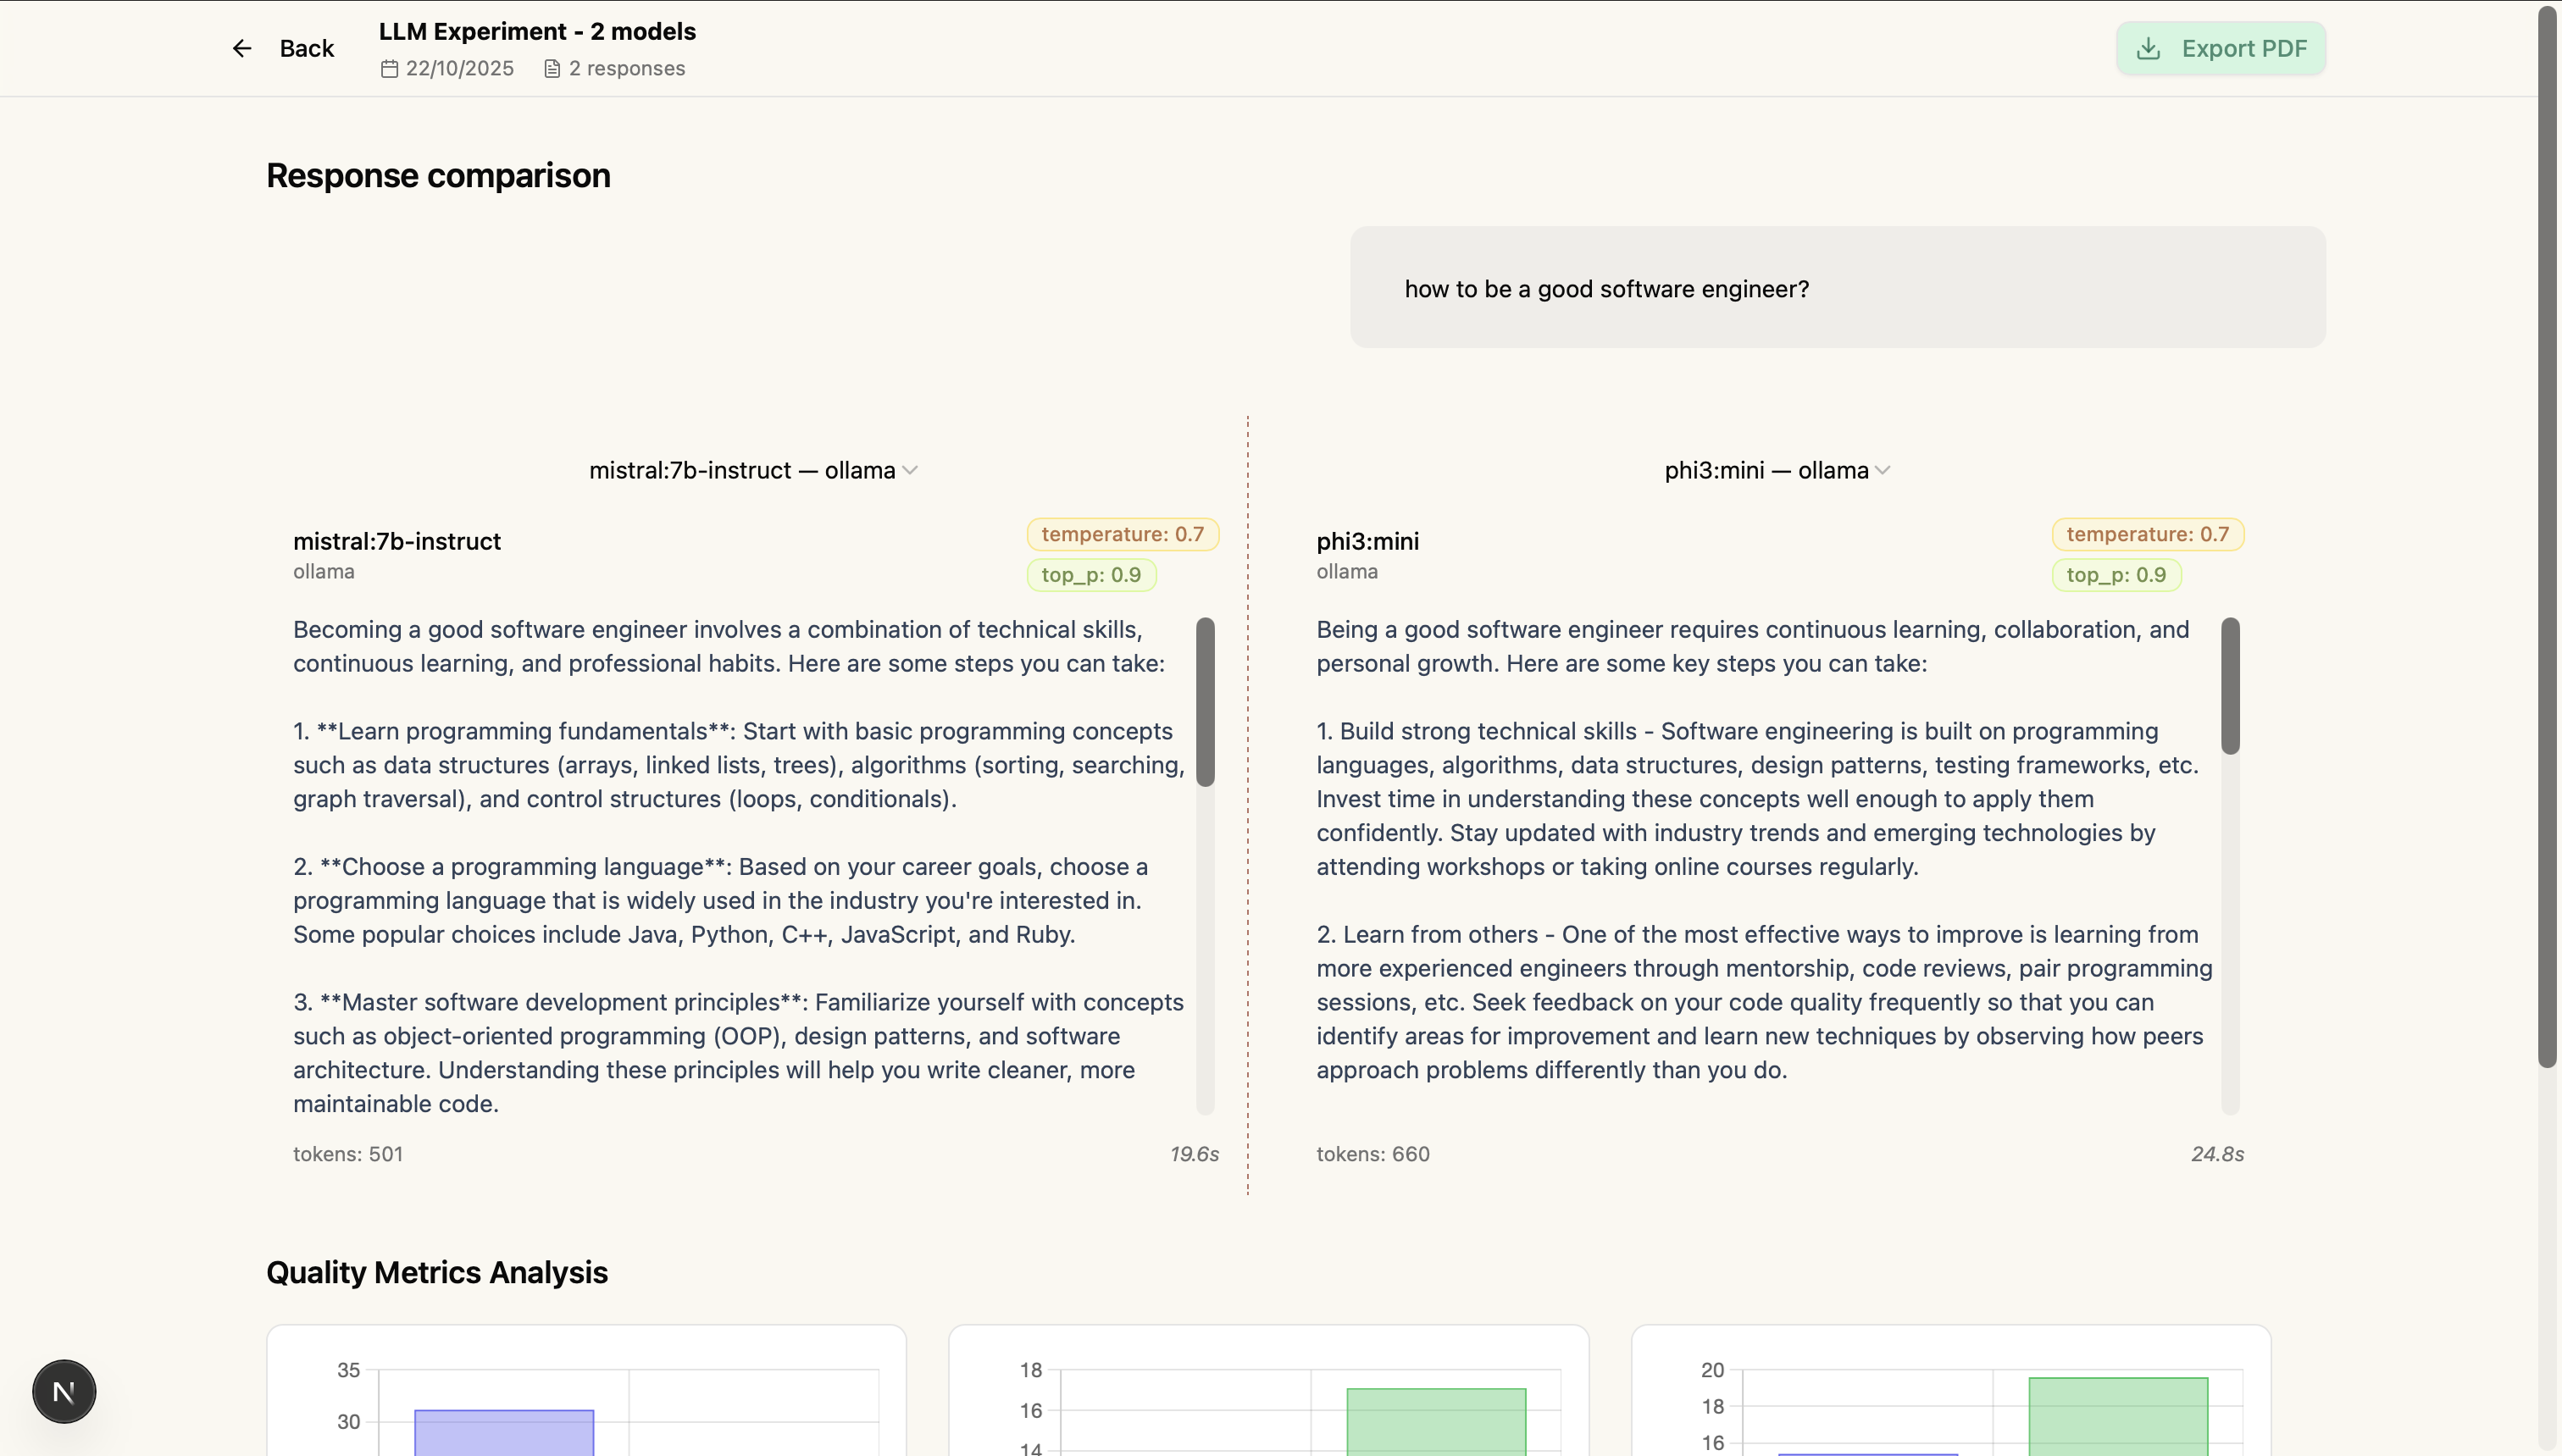The image size is (2562, 1456).
Task: Expand the phi3:mini — ollama dropdown
Action: pyautogui.click(x=1777, y=470)
